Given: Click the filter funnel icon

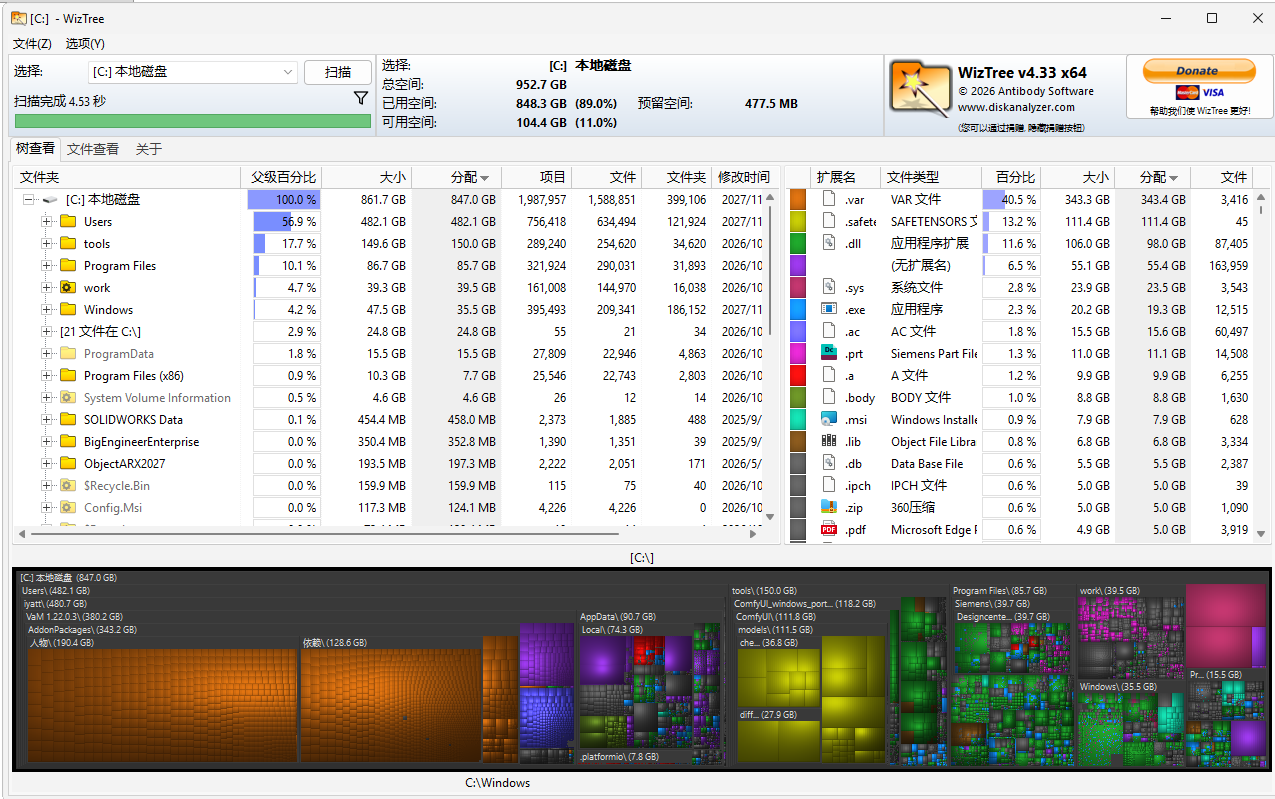Looking at the screenshot, I should point(361,99).
